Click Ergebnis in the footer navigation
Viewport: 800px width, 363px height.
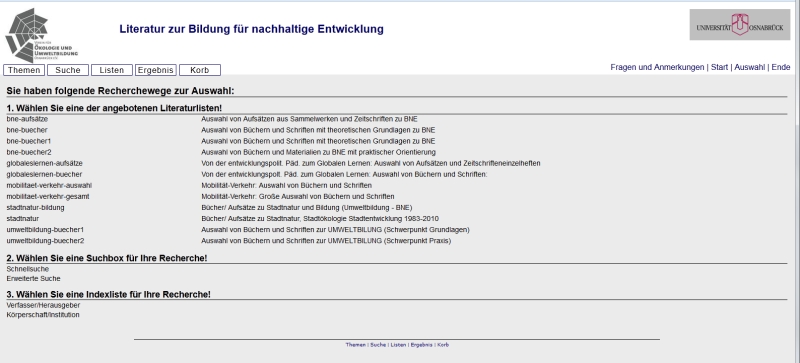tap(421, 345)
